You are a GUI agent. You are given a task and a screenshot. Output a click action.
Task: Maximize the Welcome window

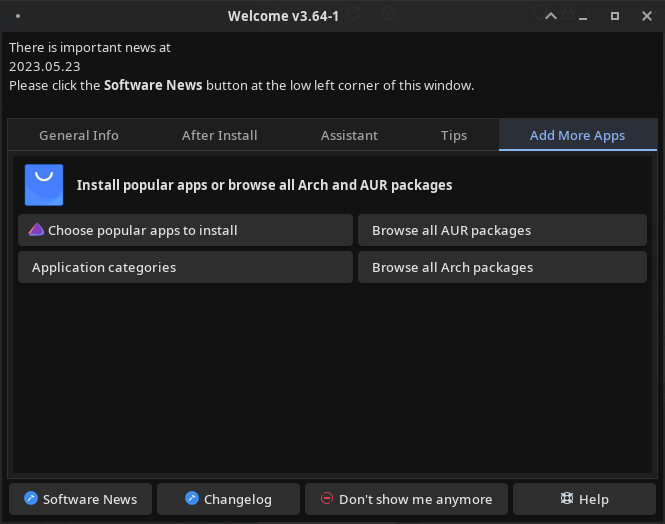pos(615,17)
